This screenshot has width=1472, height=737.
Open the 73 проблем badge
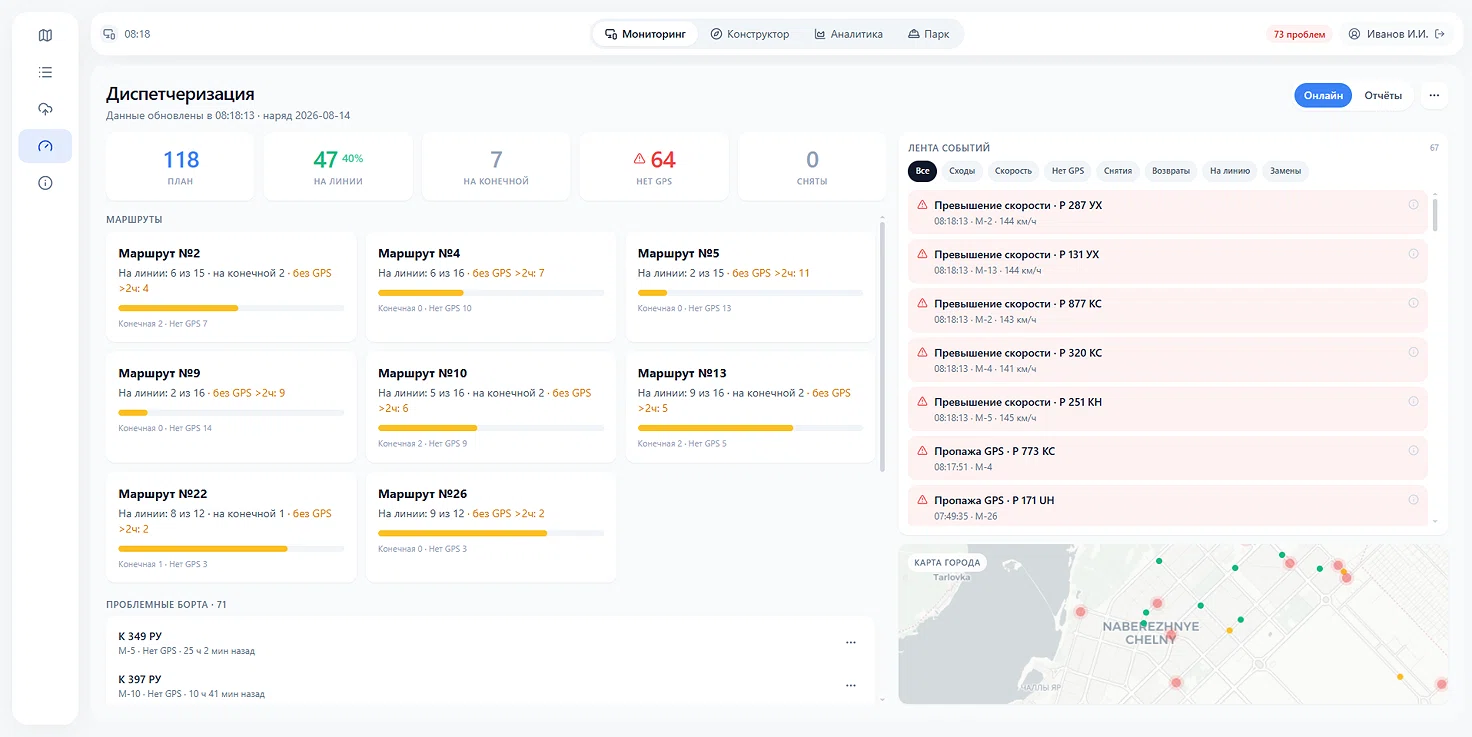[1299, 34]
